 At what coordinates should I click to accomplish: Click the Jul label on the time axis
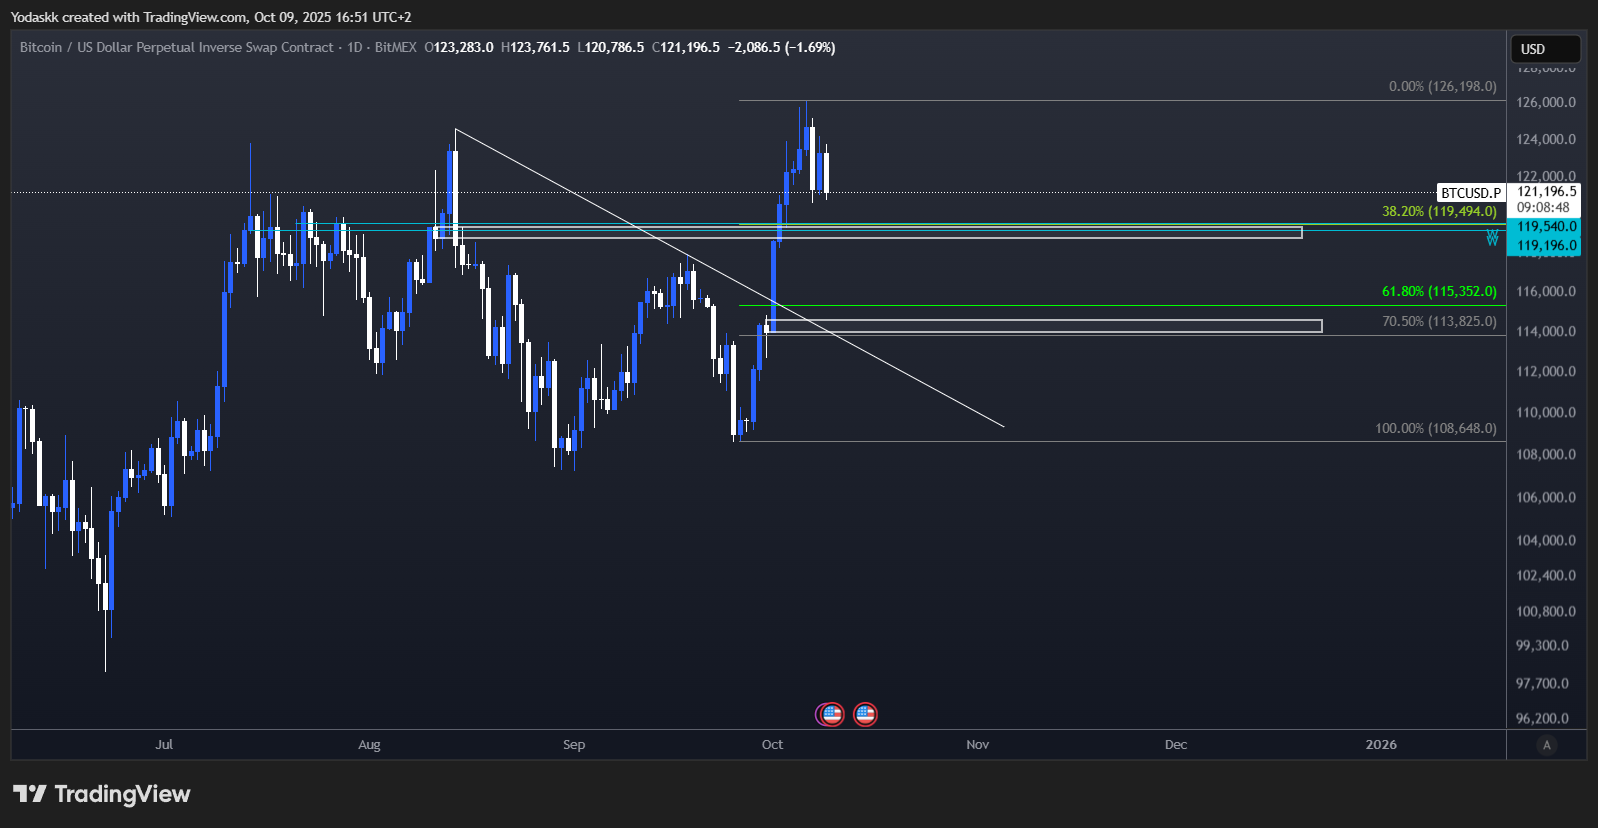[x=164, y=745]
